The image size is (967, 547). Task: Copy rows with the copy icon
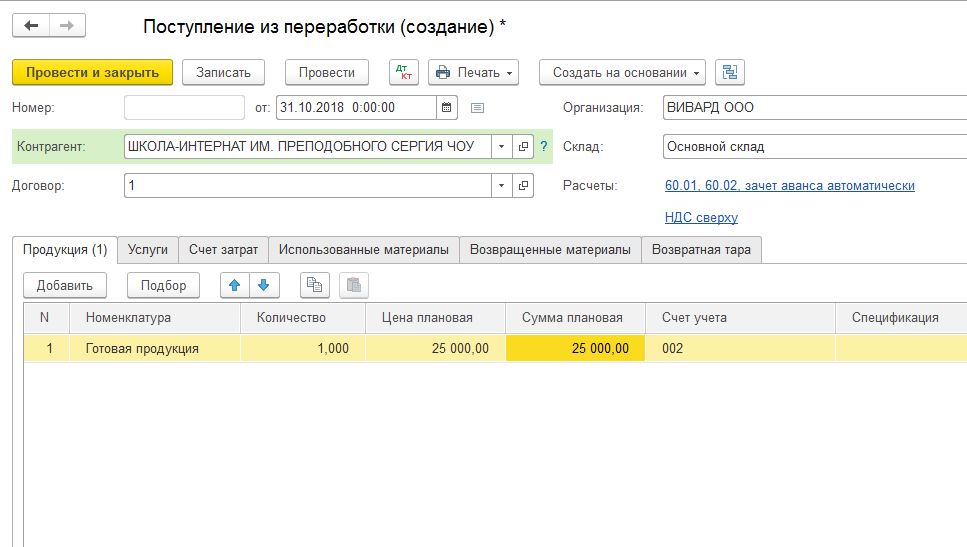click(315, 285)
